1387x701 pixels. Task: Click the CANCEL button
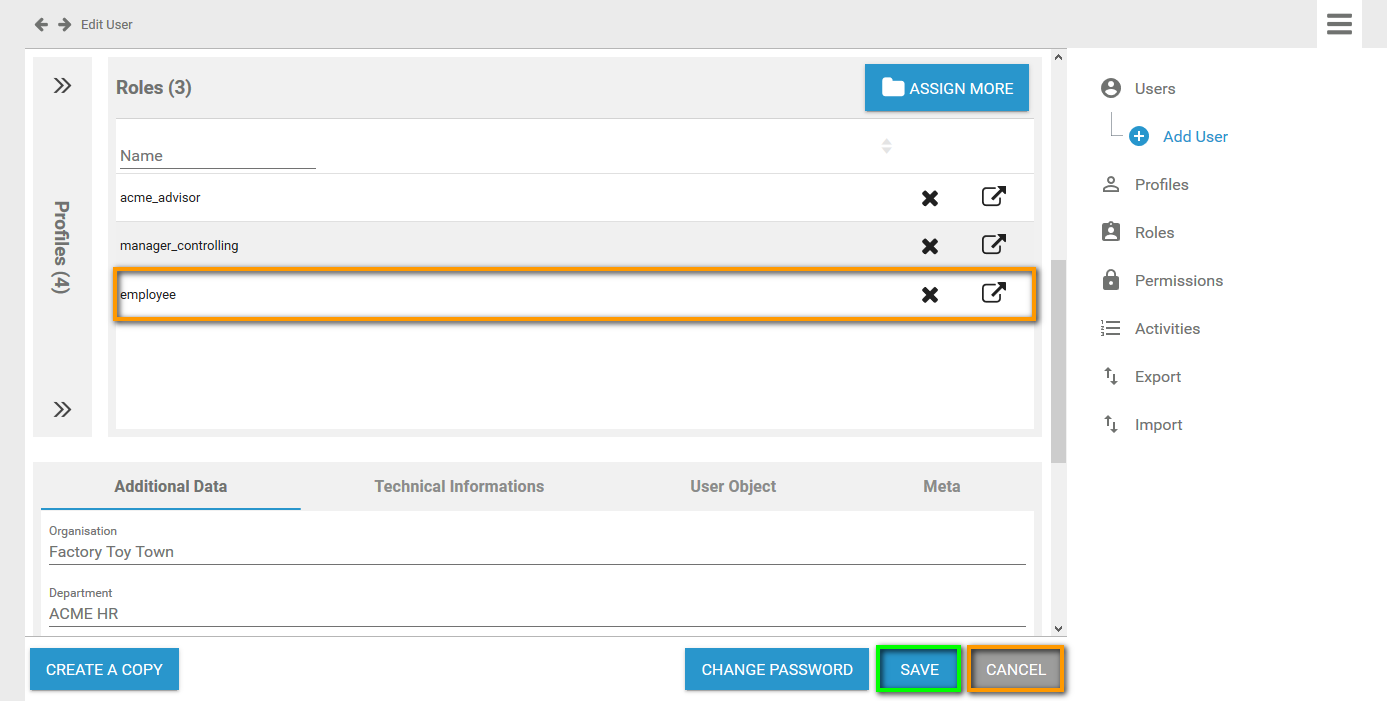point(1015,669)
